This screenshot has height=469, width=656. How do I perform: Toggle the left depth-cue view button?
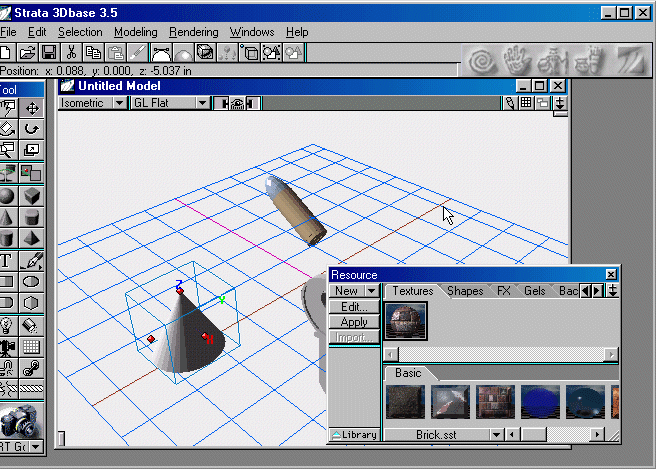(x=222, y=103)
